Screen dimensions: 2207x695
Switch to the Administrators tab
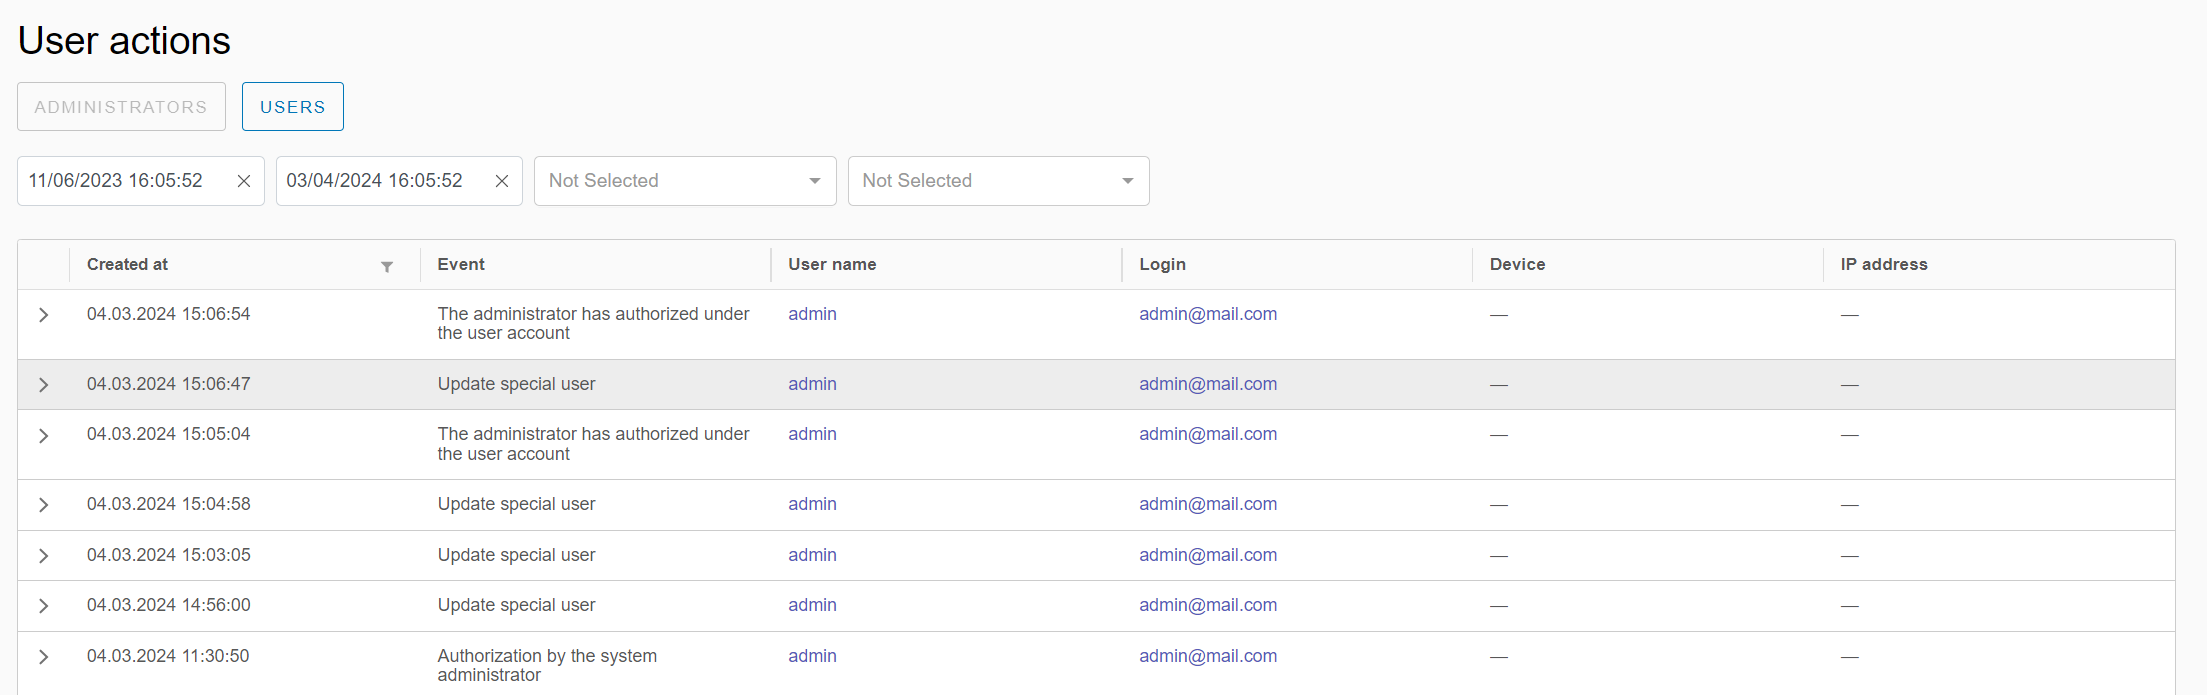point(121,107)
